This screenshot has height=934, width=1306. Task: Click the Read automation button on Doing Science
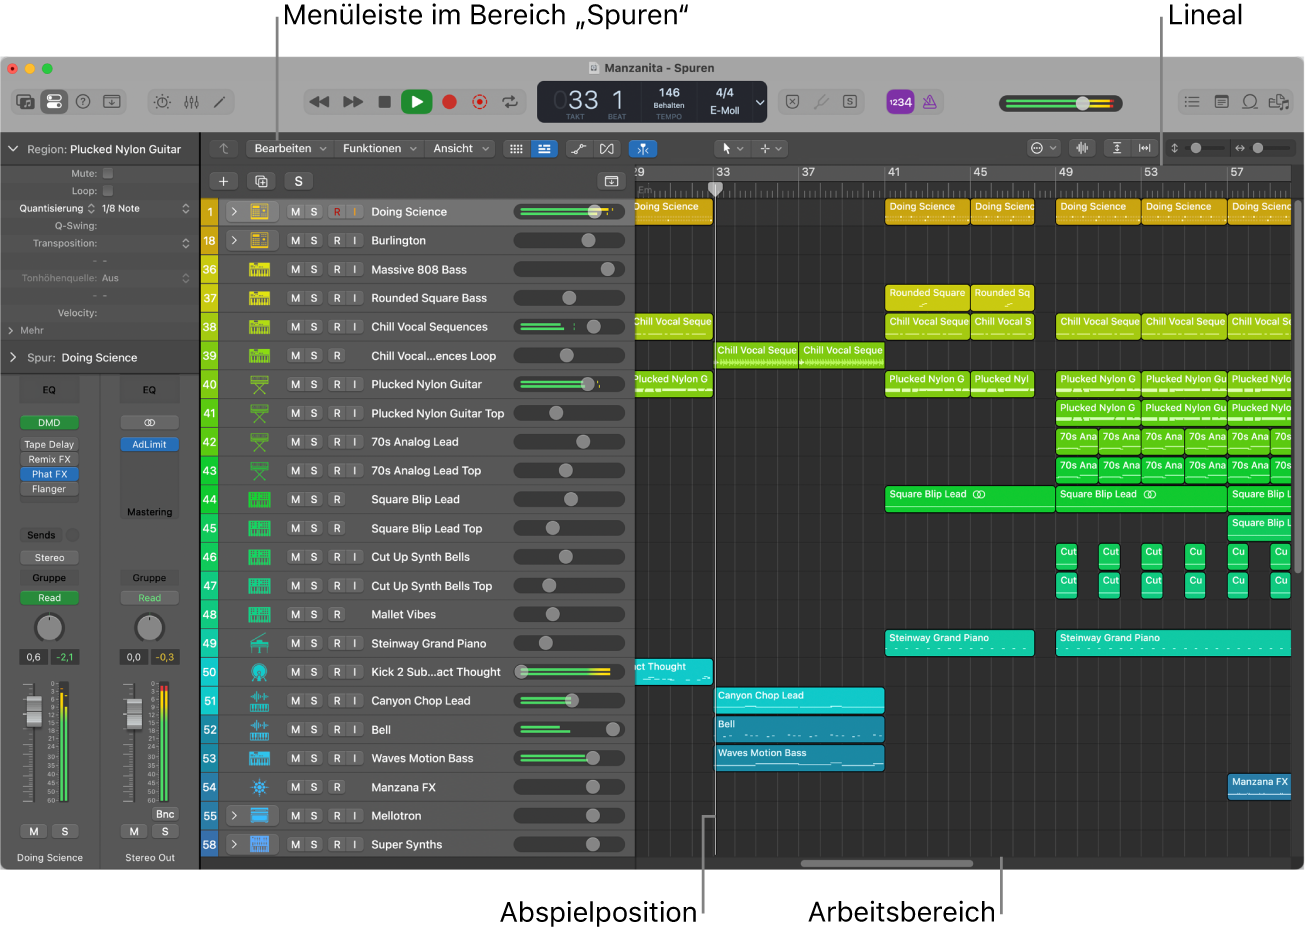coord(49,598)
